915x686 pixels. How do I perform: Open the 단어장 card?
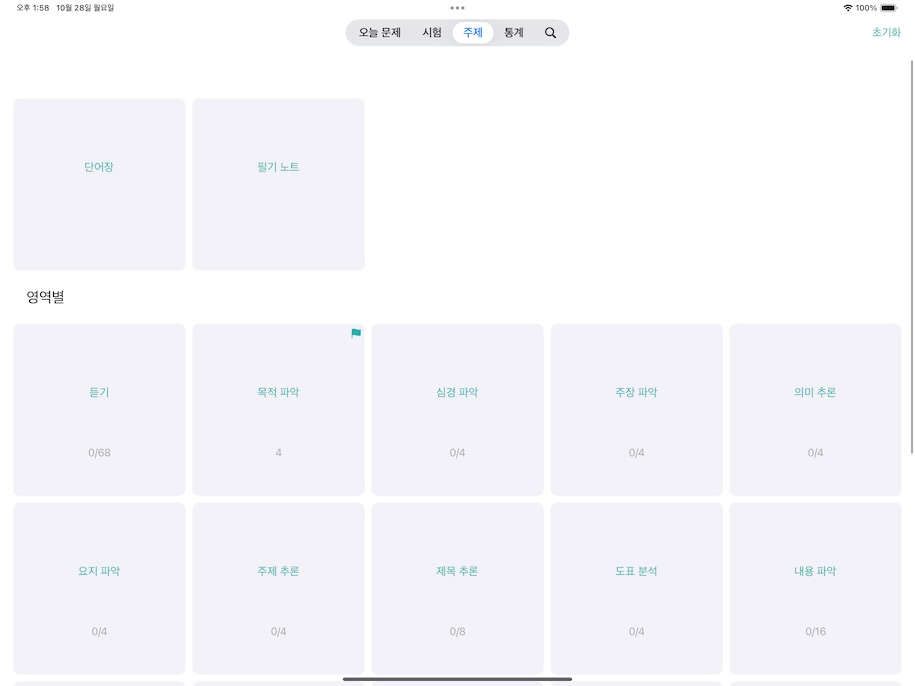click(99, 184)
